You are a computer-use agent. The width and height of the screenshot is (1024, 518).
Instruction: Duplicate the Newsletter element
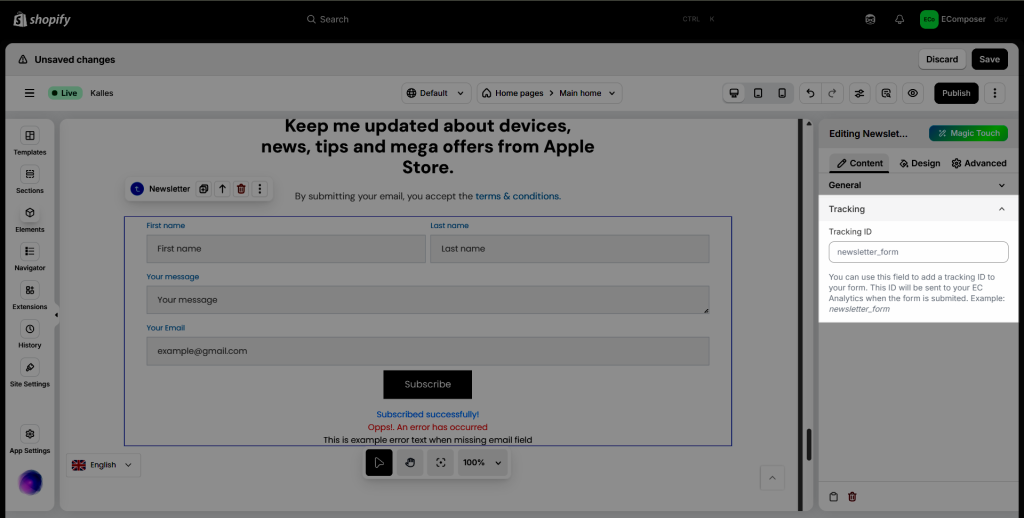click(204, 189)
